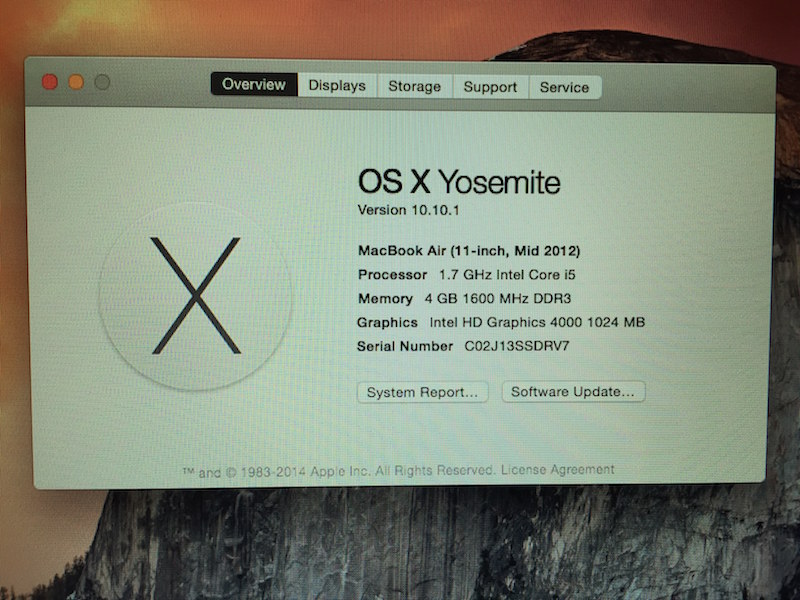This screenshot has height=600, width=800.
Task: Close the window with the red button
Action: click(x=49, y=82)
